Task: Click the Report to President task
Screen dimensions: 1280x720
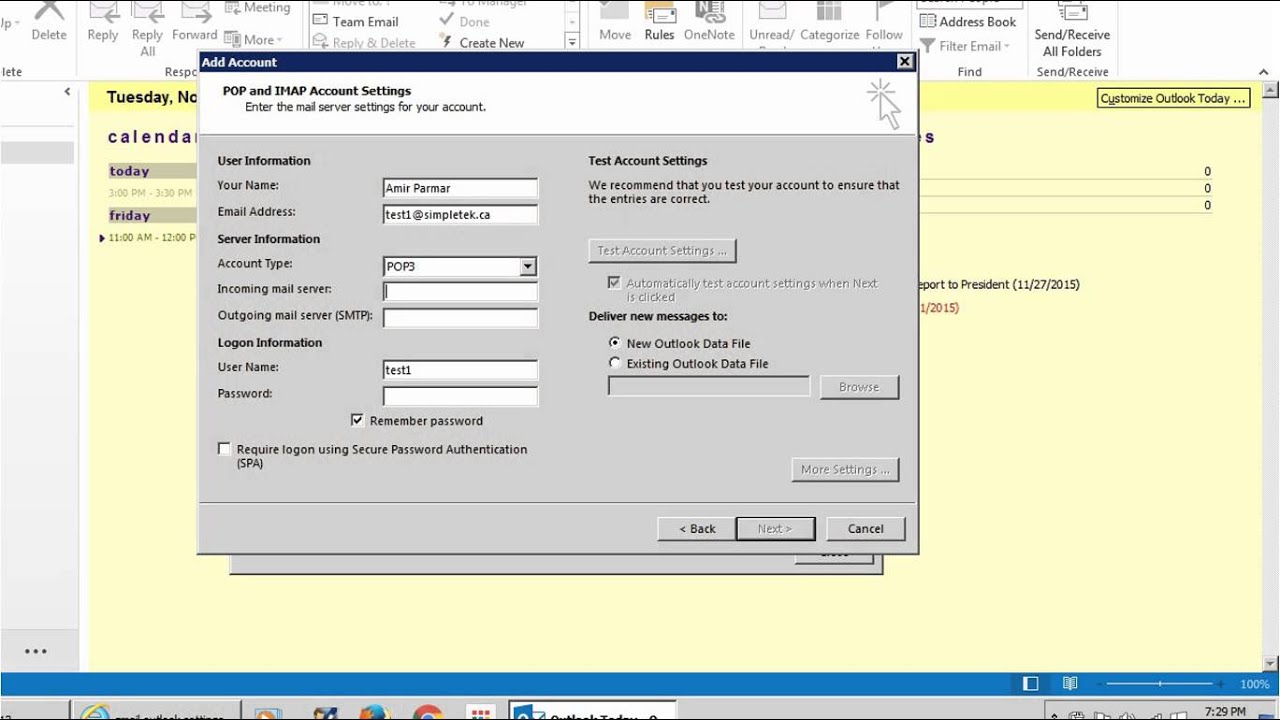Action: [x=999, y=284]
